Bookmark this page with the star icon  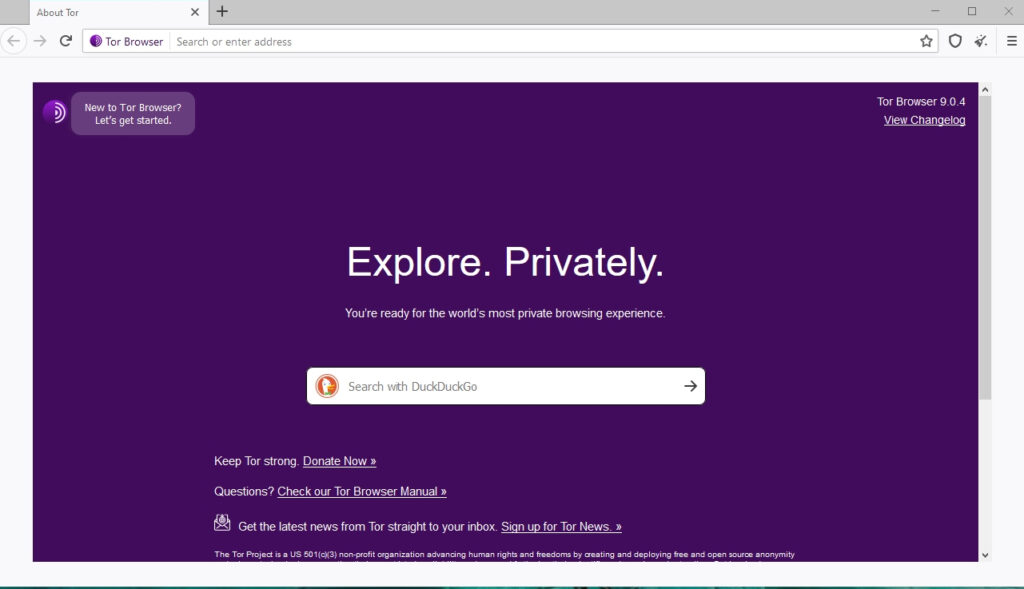click(x=926, y=41)
